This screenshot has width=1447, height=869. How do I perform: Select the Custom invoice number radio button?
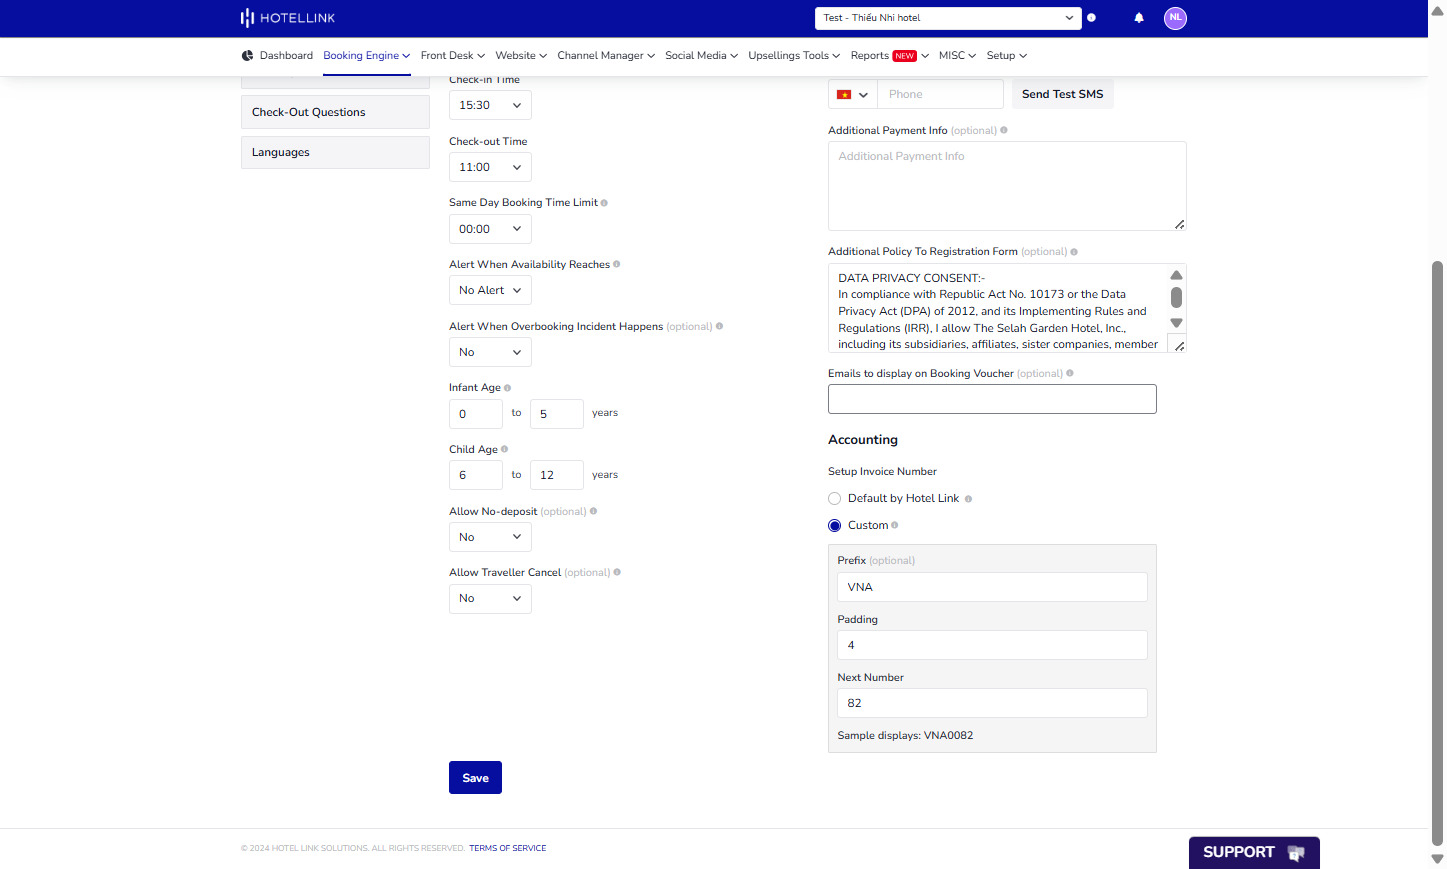coord(835,526)
